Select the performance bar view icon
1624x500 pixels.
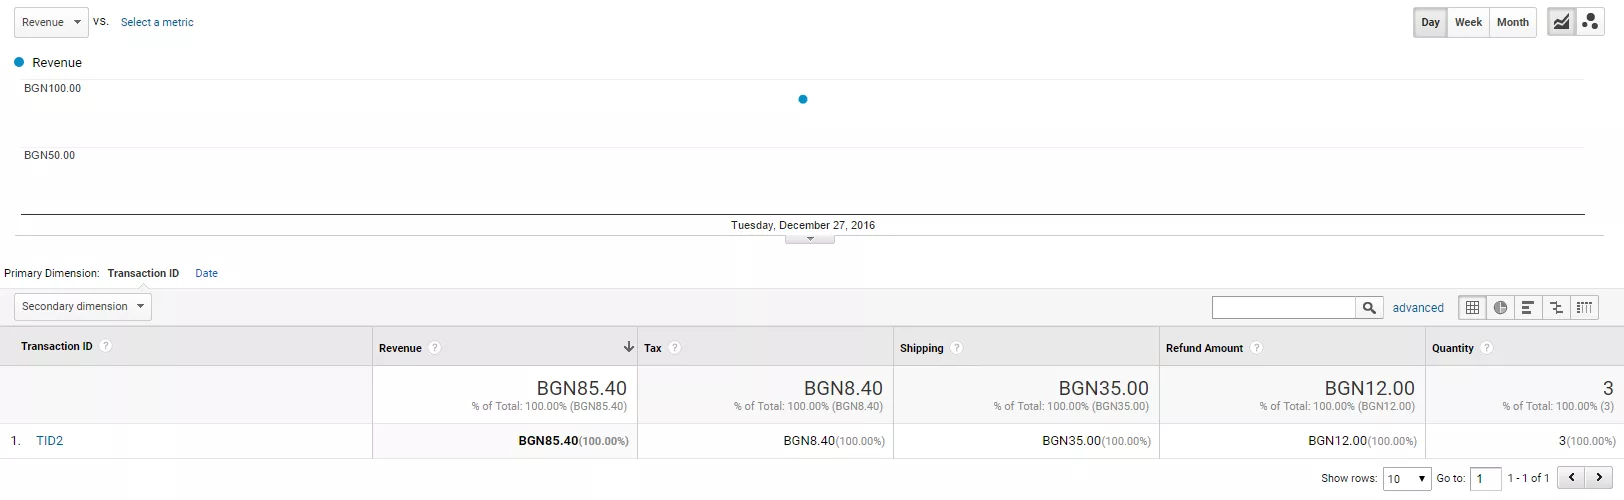(x=1528, y=308)
